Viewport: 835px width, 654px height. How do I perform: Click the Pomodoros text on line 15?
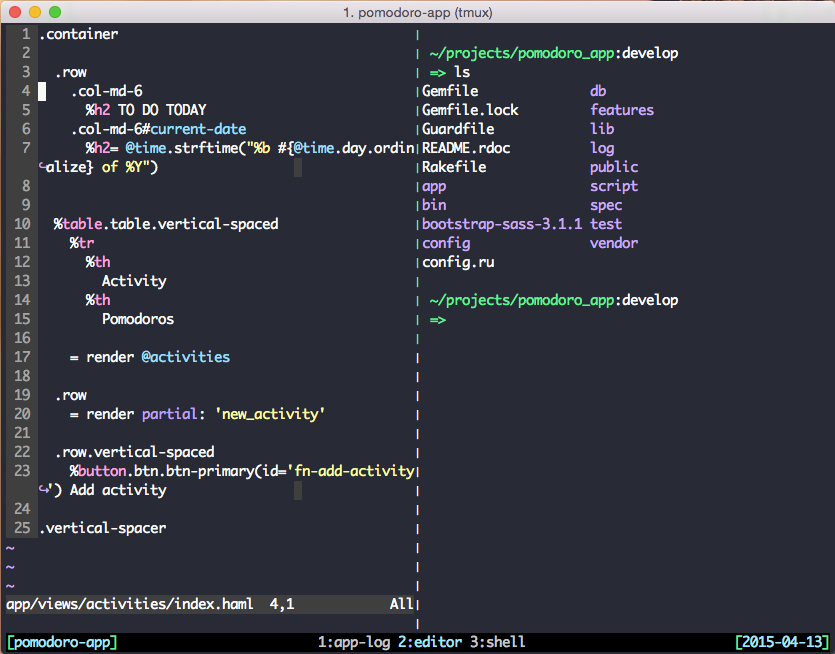pos(138,319)
